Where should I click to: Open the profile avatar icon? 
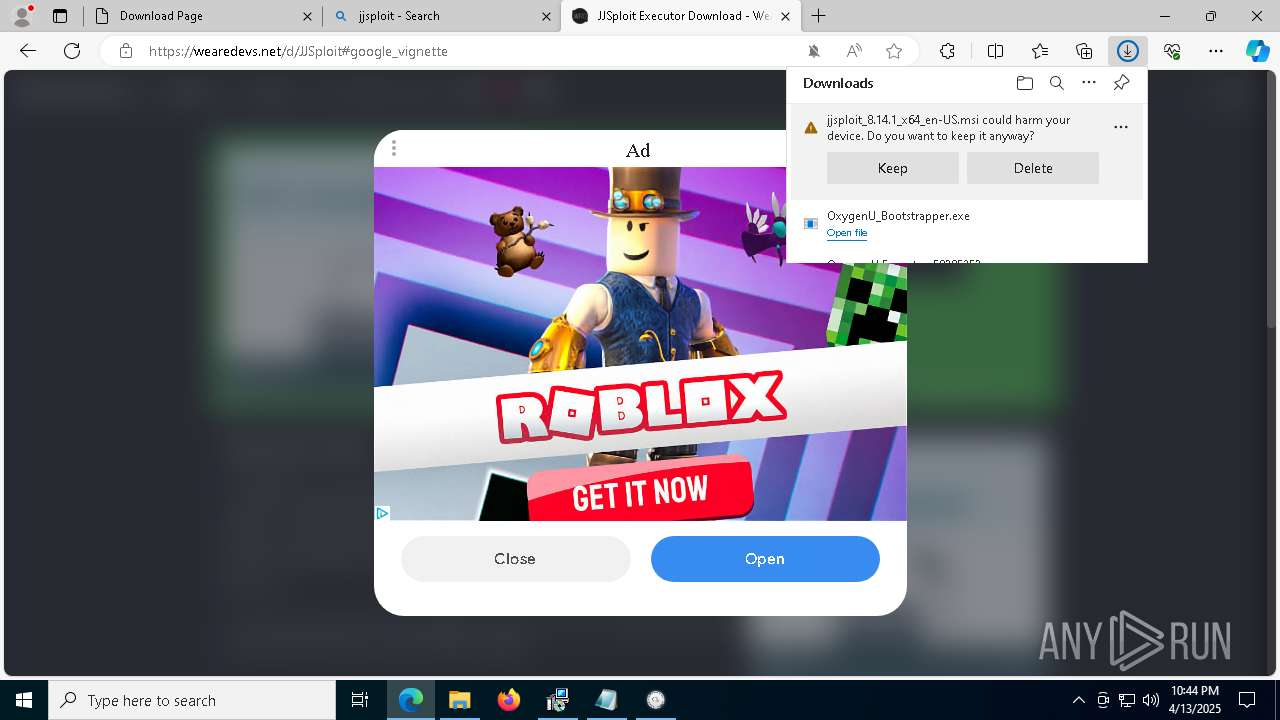(x=22, y=15)
